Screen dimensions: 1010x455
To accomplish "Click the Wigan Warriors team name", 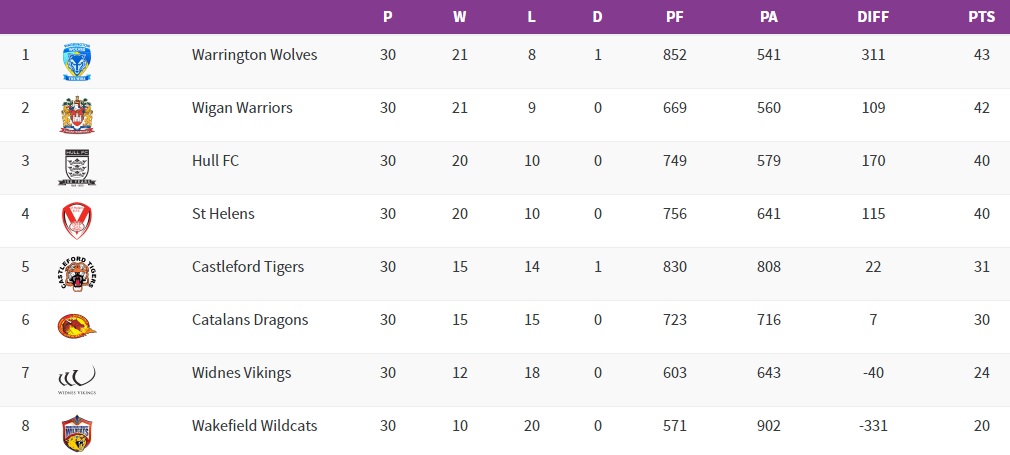I will (x=242, y=108).
